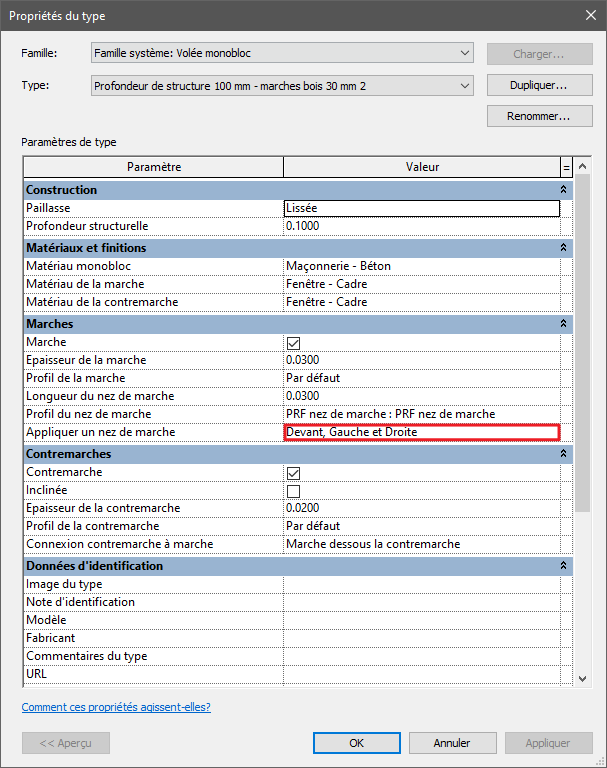Click the URL value cell
The width and height of the screenshot is (607, 768).
click(422, 674)
